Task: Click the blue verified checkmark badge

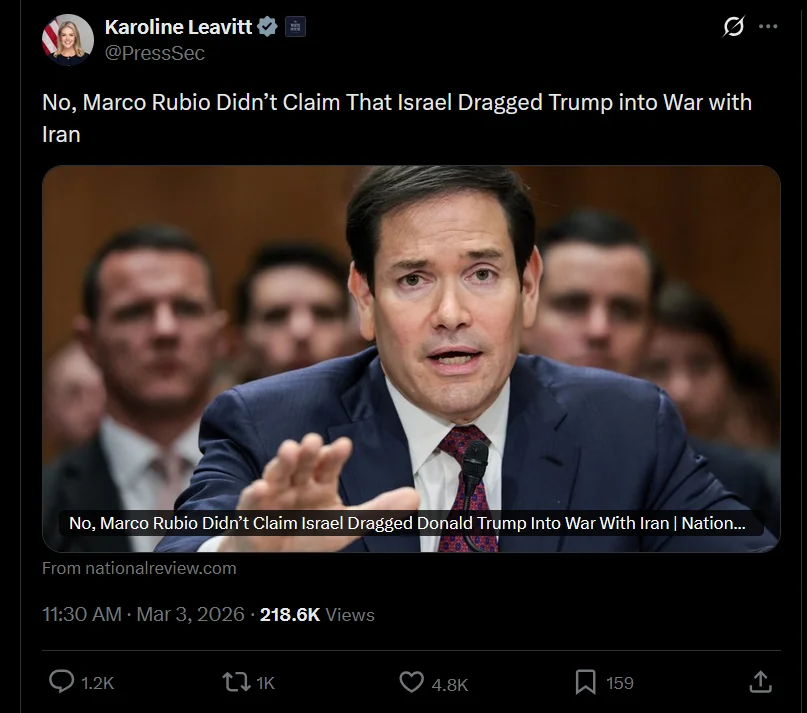Action: 268,27
